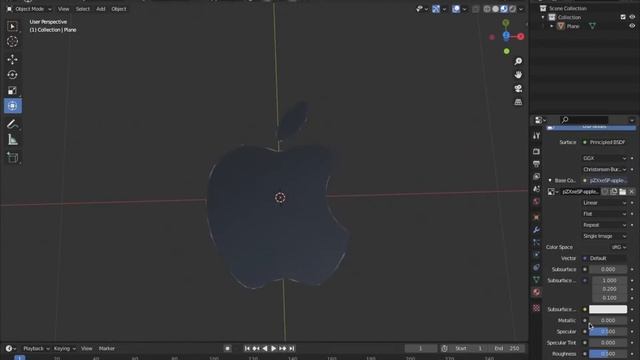Select the Scale tool

coord(12,90)
